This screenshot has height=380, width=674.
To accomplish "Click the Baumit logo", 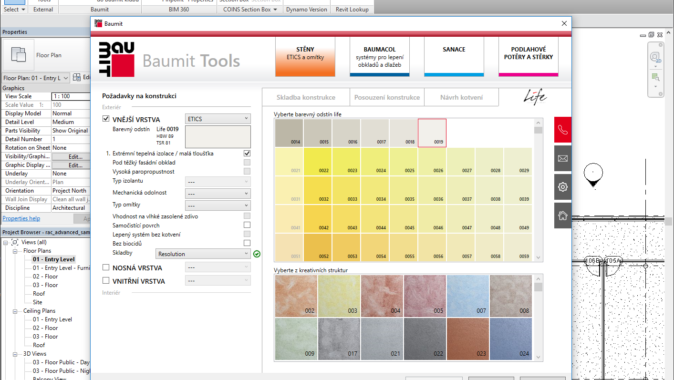I will tap(116, 59).
